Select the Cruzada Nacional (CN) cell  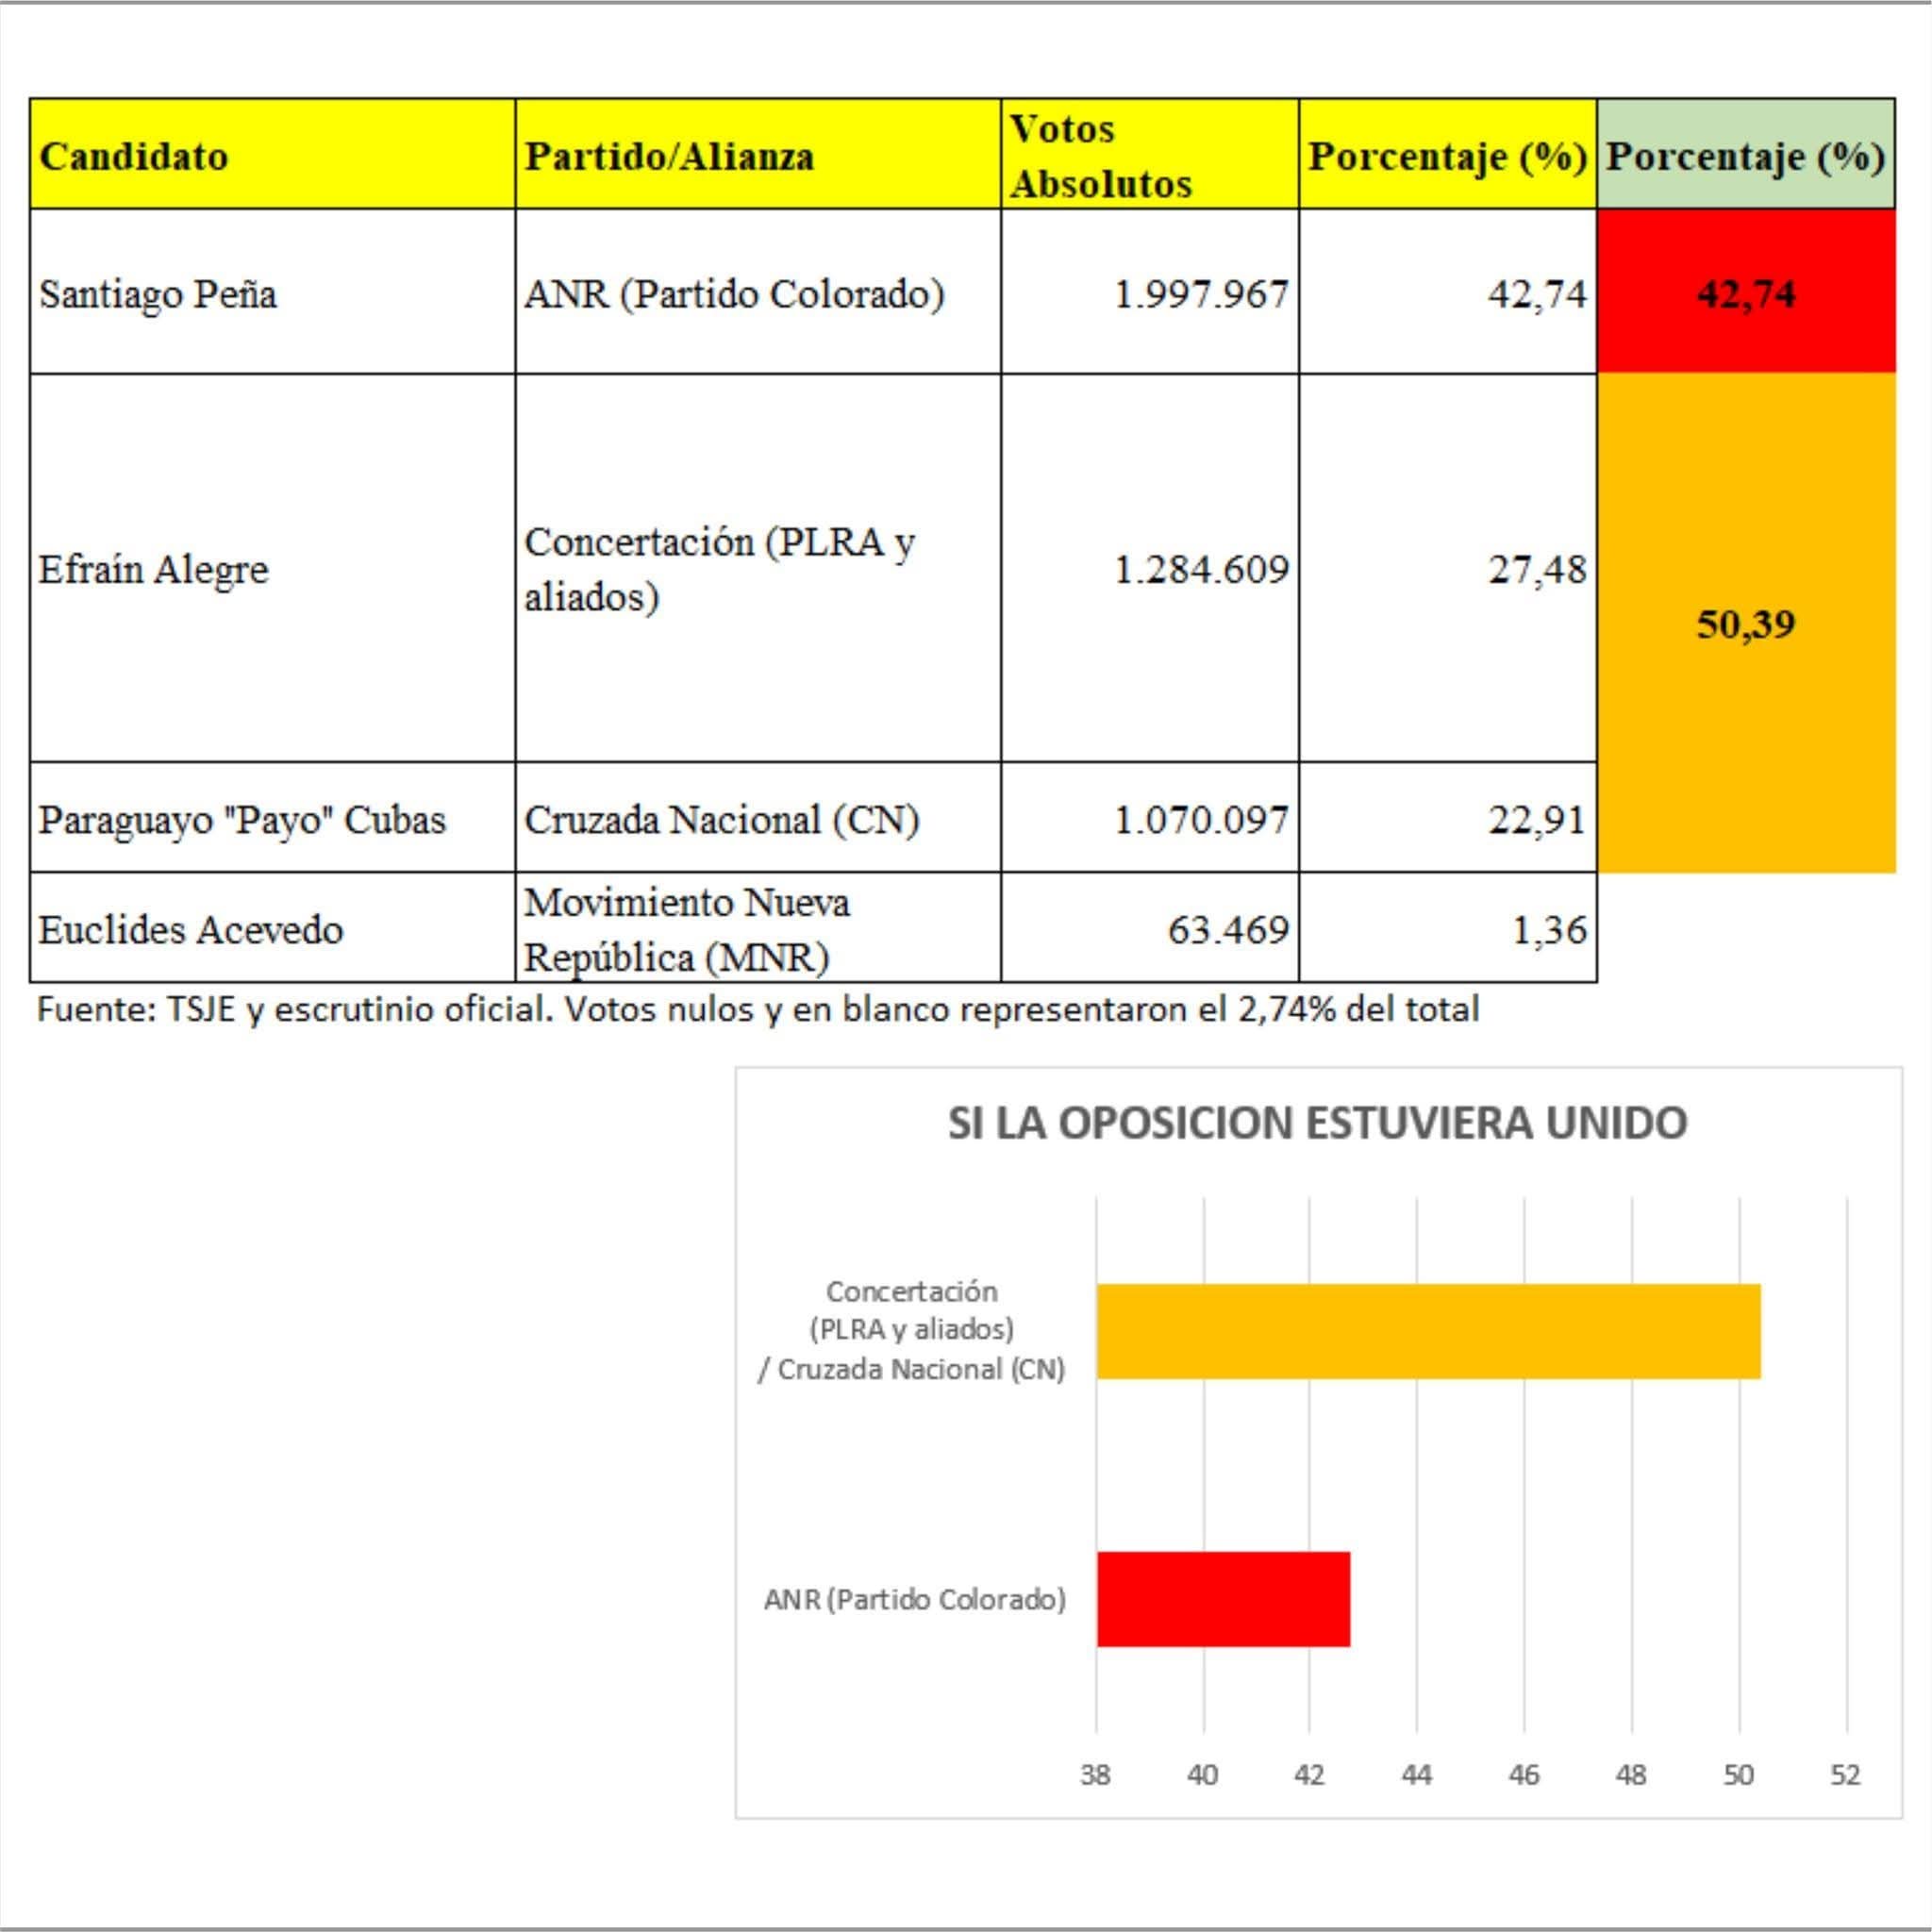click(x=757, y=818)
